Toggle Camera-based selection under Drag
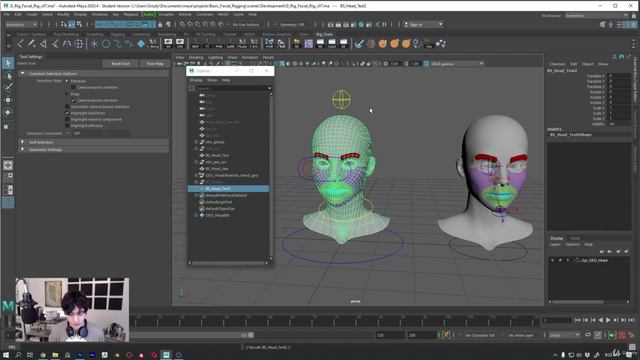The image size is (640, 360). coord(73,100)
